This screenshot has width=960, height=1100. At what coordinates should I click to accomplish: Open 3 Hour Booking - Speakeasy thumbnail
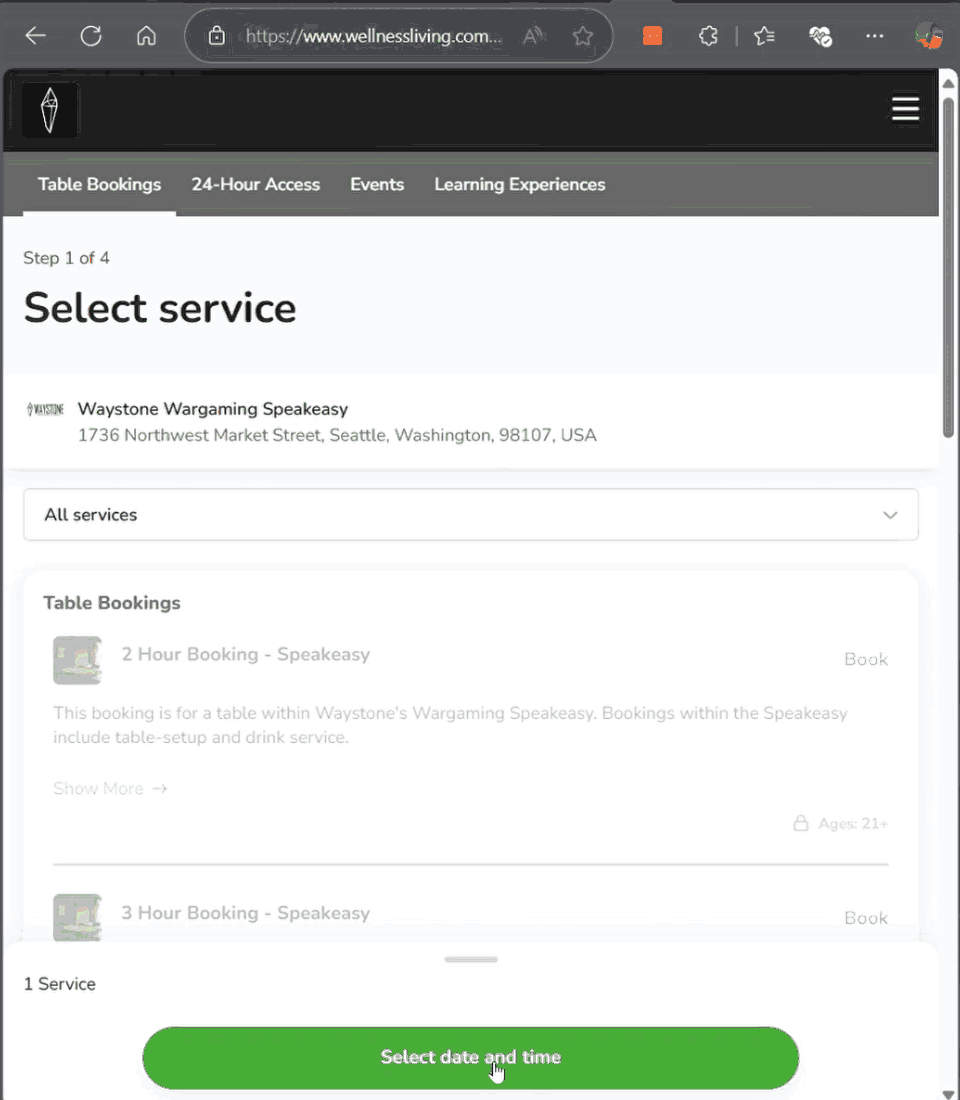click(77, 917)
